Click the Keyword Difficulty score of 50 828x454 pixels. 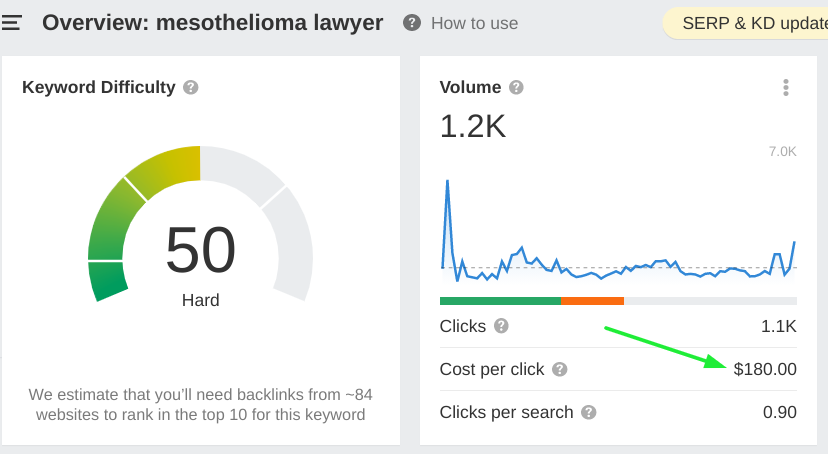(200, 250)
